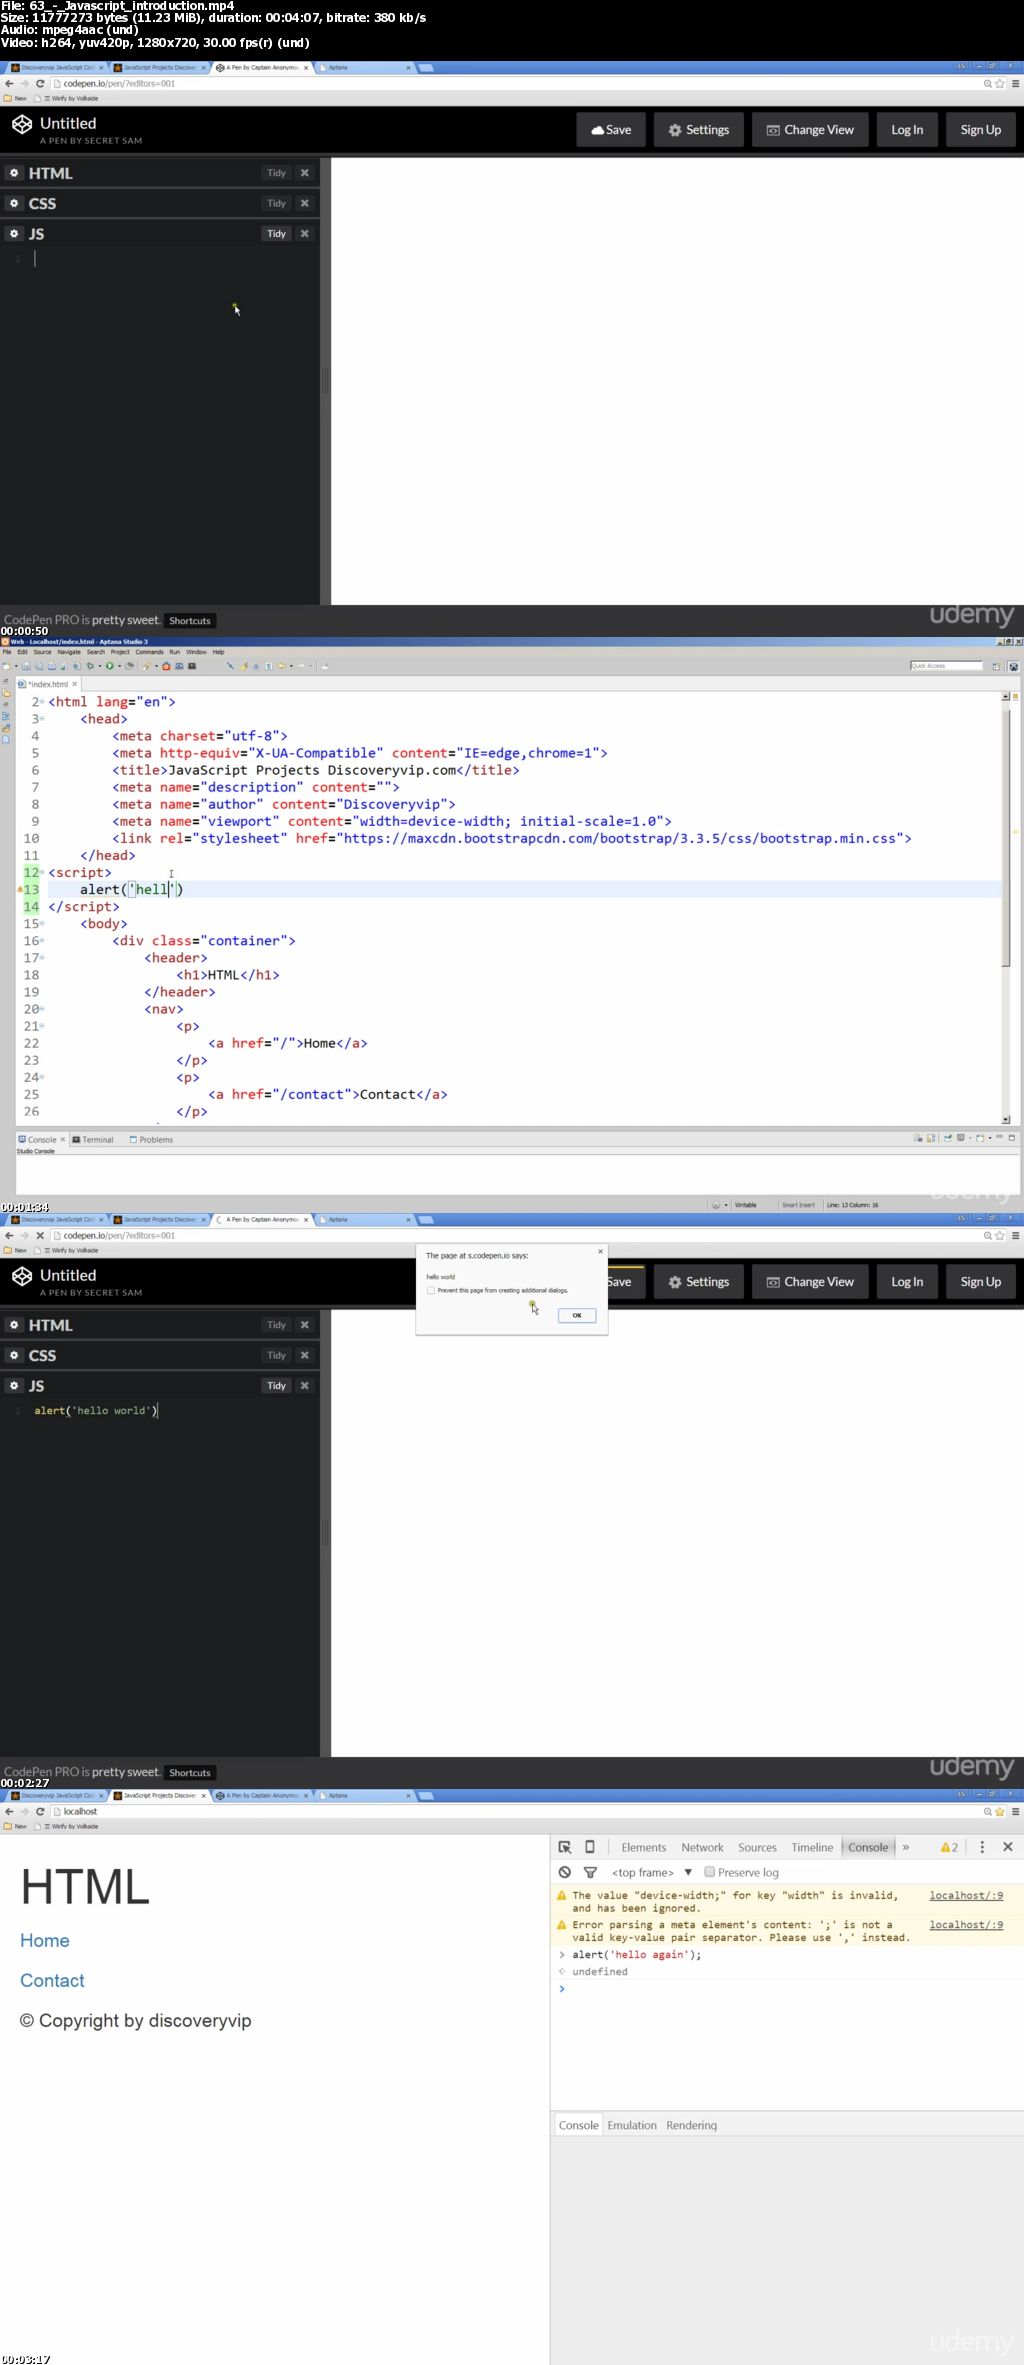Viewport: 1024px width, 2365px height.
Task: Reload the page in the empty-JS CodePen frame
Action: [40, 84]
